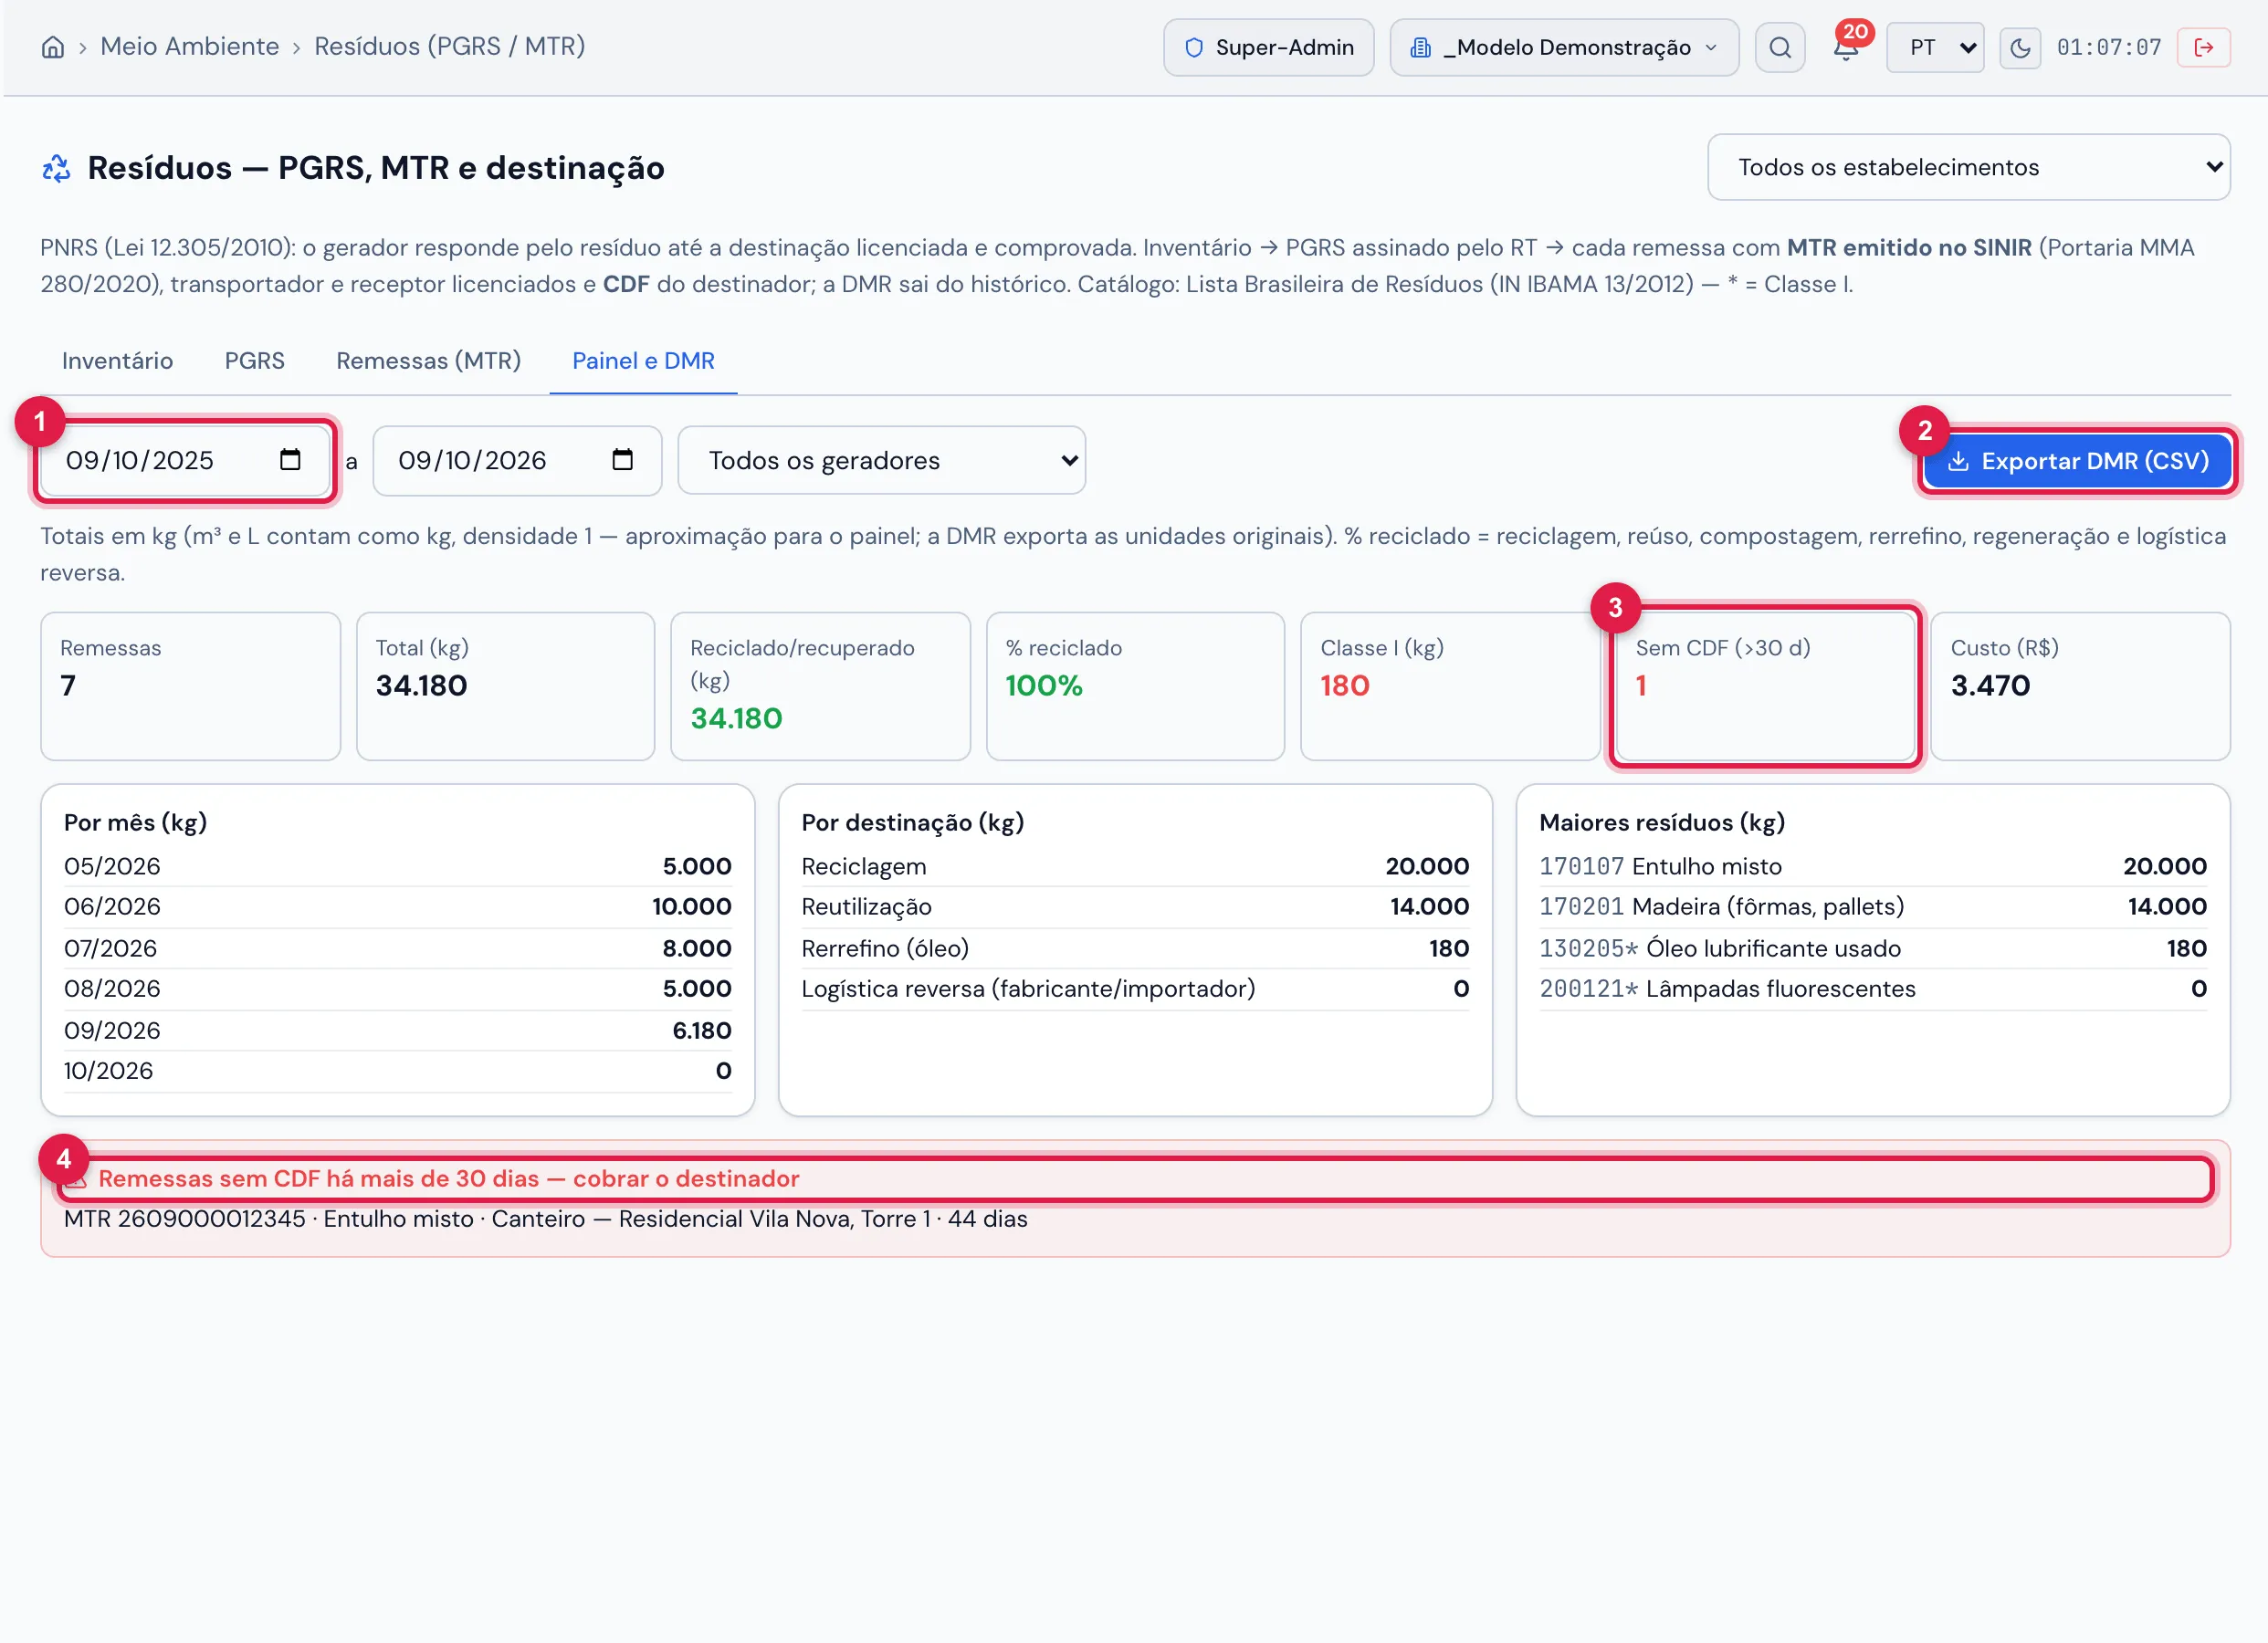Screen dimensions: 2268x1643
Task: Click the Classe I (kg) 180 card
Action: pos(1450,686)
